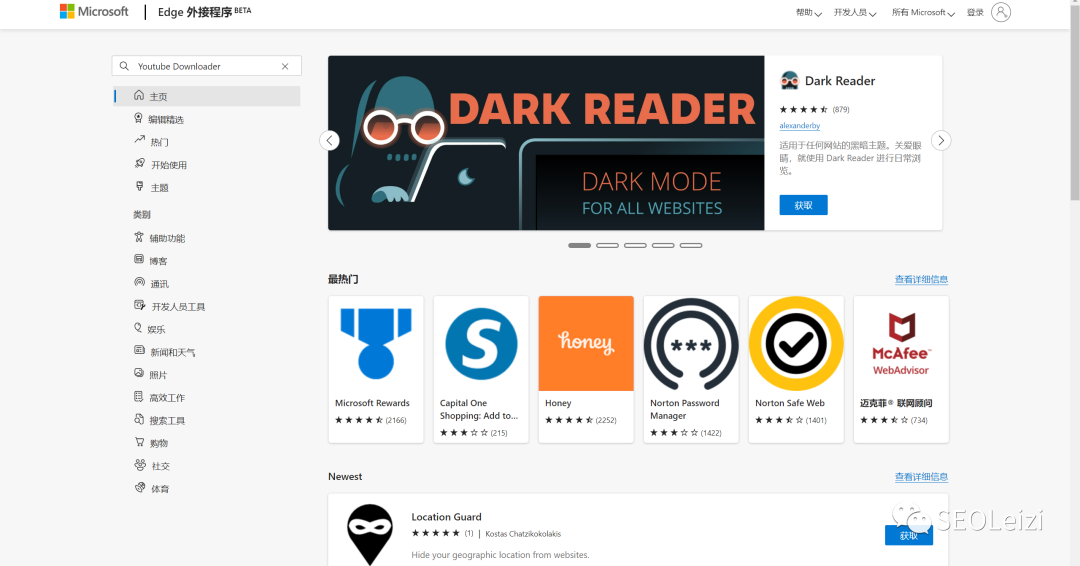This screenshot has width=1080, height=566.
Task: Expand the 帮助 dropdown menu
Action: 809,12
